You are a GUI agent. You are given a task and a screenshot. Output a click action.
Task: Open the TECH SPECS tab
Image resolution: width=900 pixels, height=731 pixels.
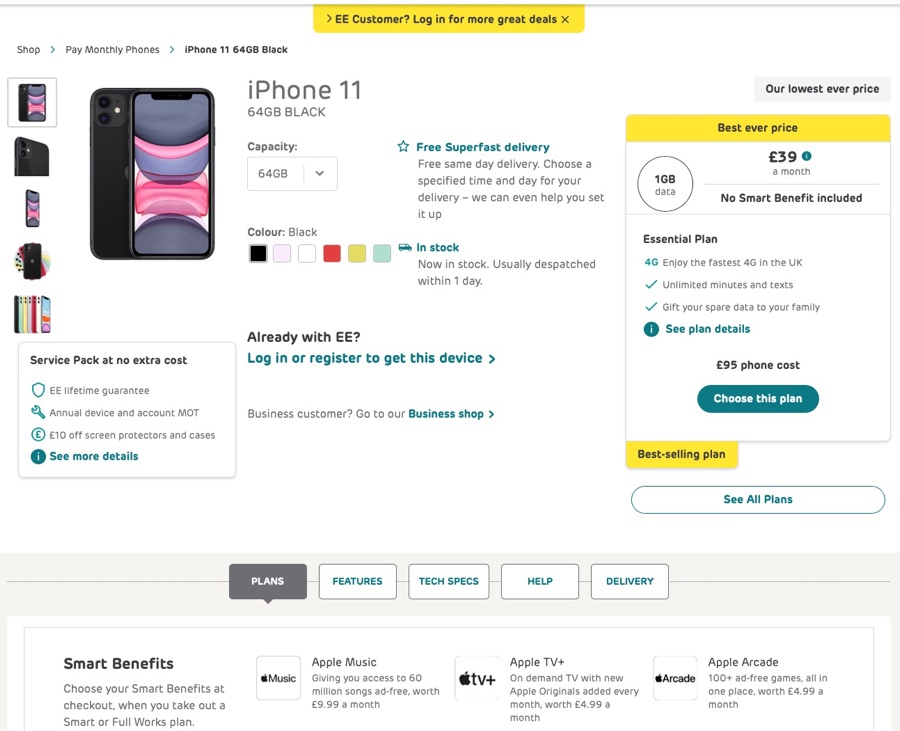pyautogui.click(x=448, y=581)
